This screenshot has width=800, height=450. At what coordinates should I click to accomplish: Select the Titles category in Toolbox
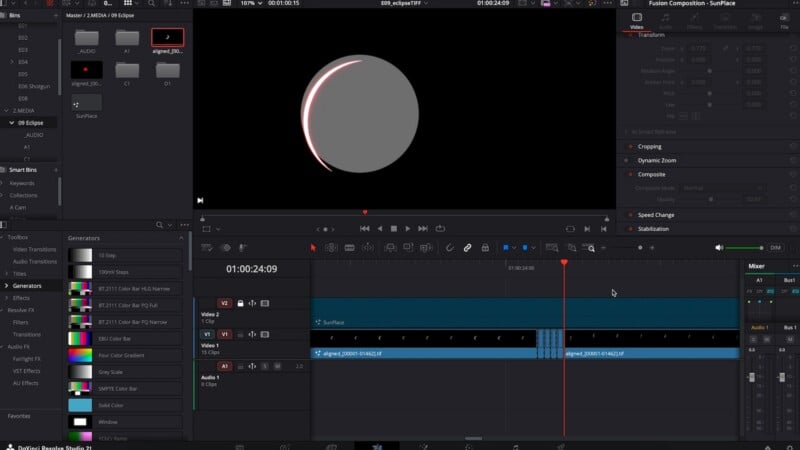pos(19,274)
